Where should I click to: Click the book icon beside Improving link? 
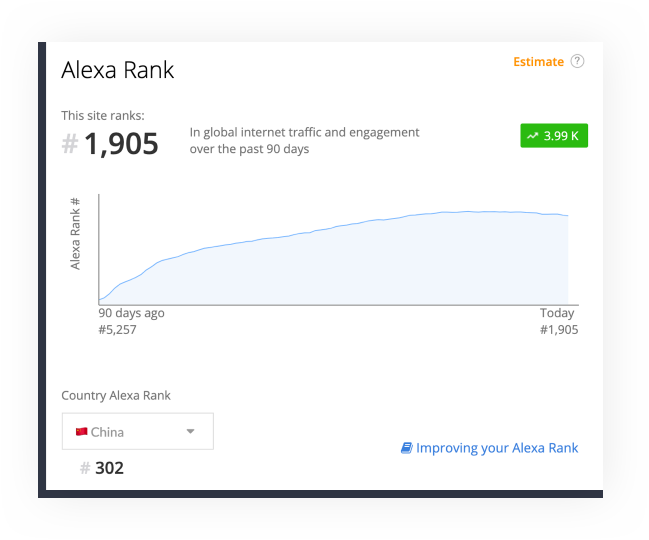(406, 448)
